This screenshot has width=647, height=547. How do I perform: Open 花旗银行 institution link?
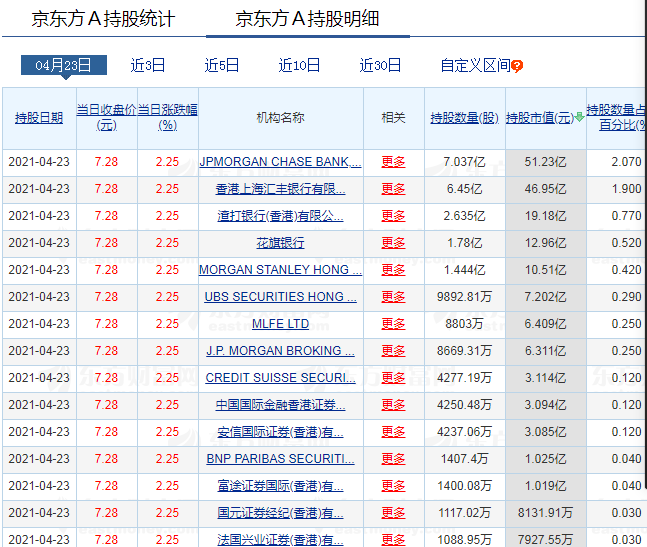tap(280, 243)
